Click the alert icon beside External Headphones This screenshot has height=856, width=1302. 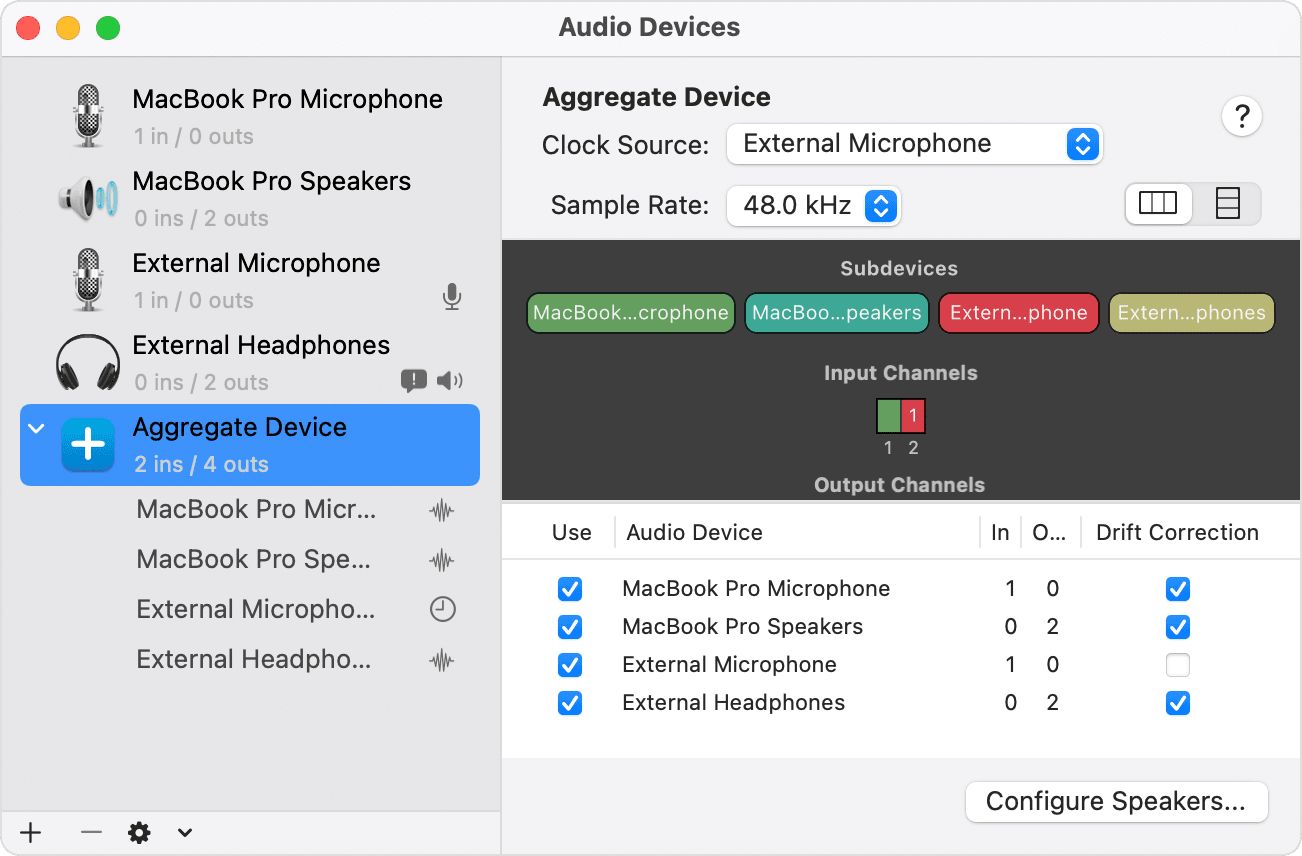413,380
